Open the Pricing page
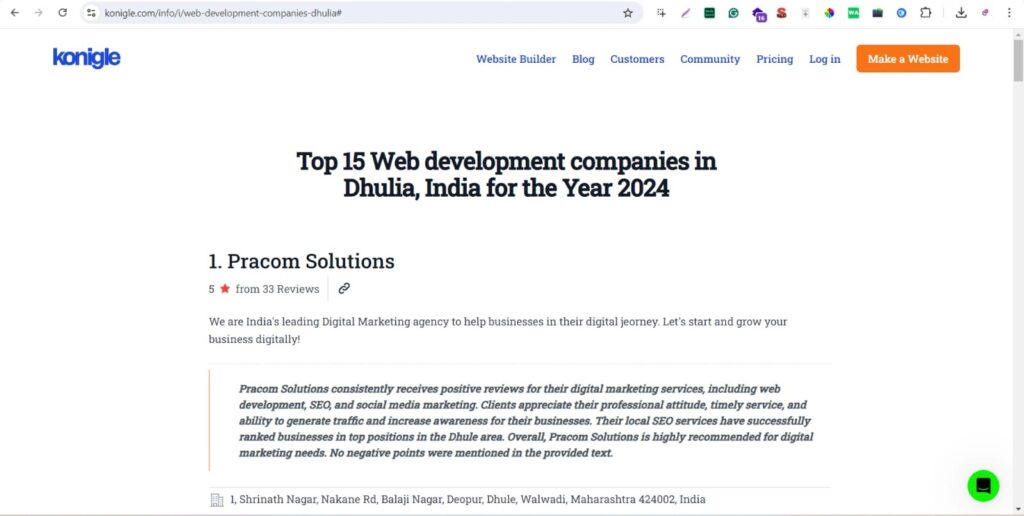This screenshot has width=1024, height=516. 775,59
